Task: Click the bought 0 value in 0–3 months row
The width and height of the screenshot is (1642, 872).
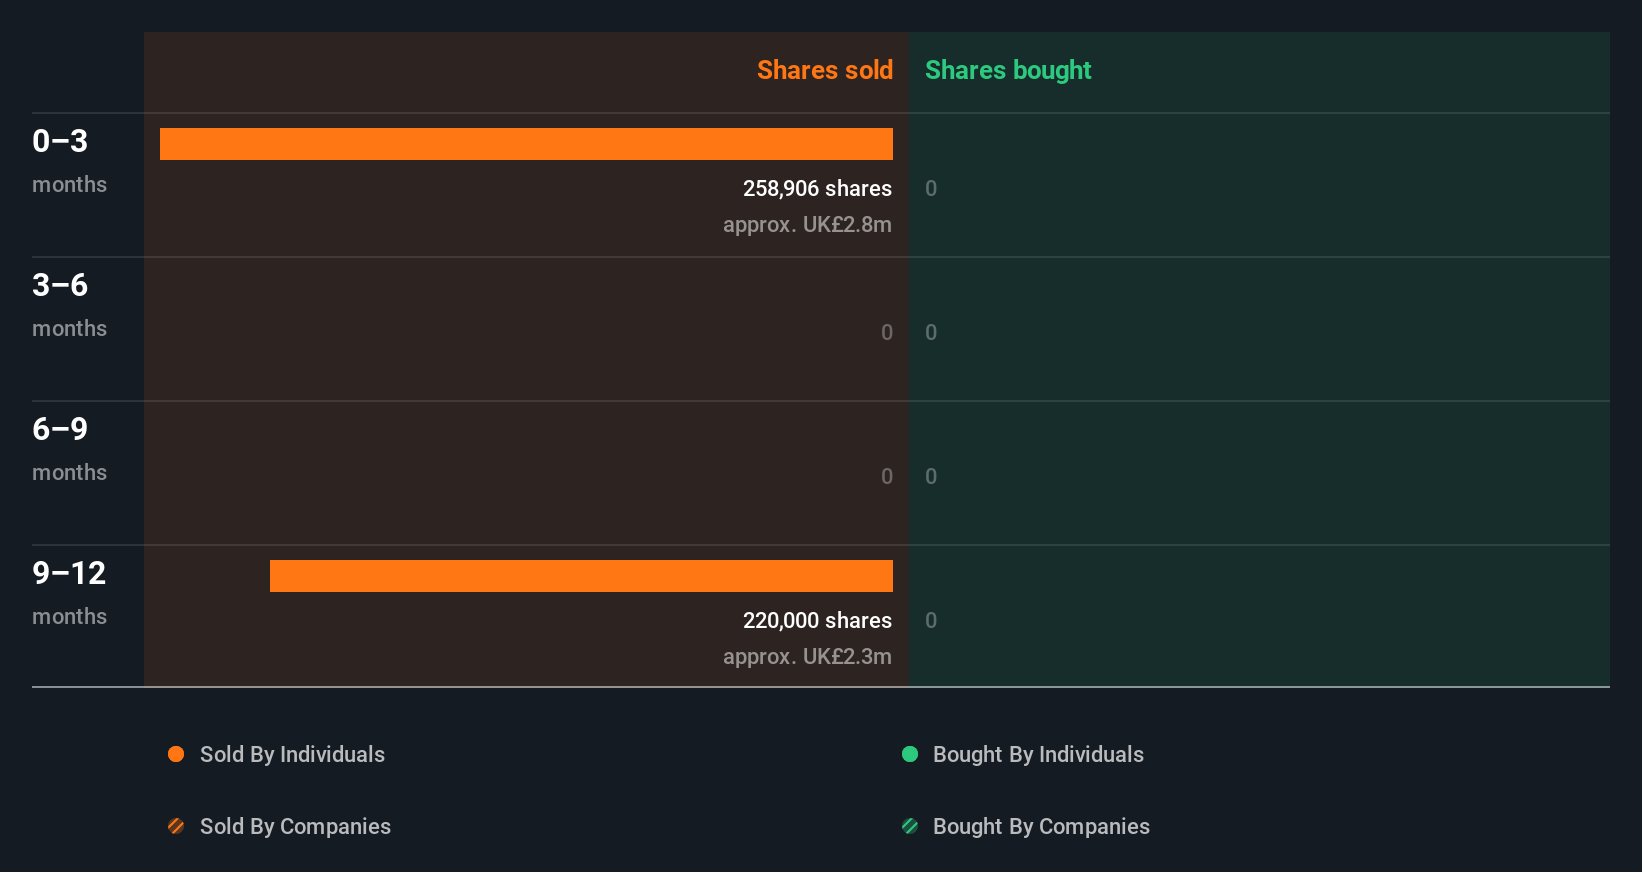Action: (x=931, y=188)
